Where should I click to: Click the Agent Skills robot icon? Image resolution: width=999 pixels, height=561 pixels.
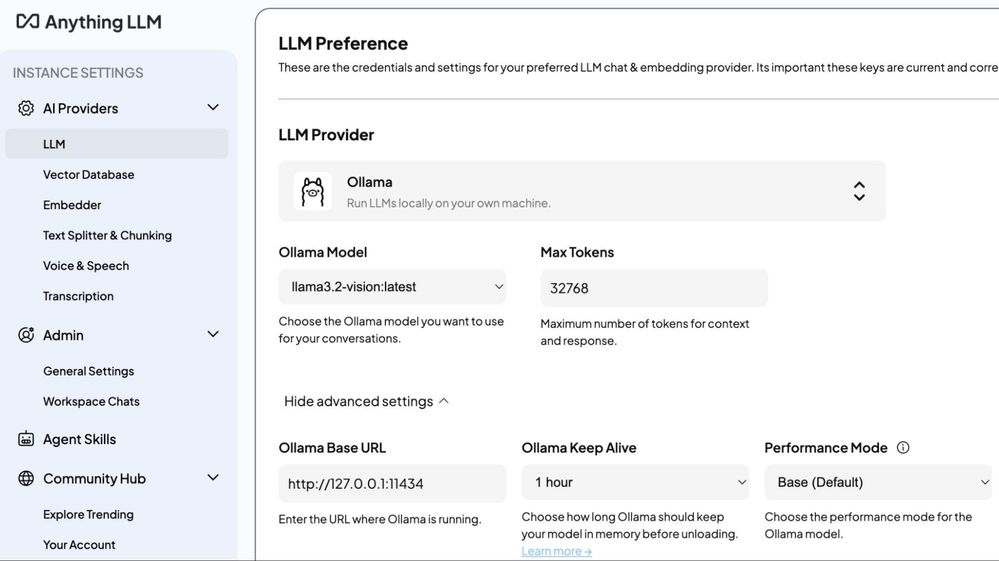[x=26, y=439]
